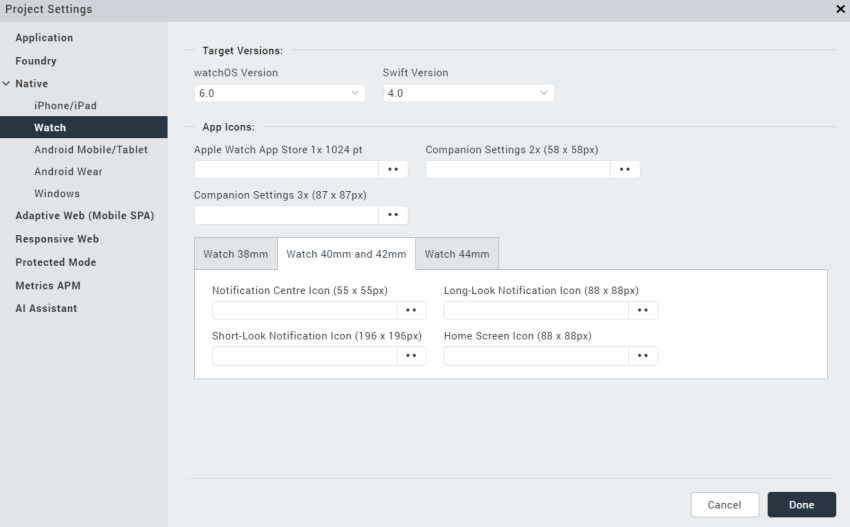Open the watchOS Version dropdown
The width and height of the screenshot is (850, 527).
280,93
